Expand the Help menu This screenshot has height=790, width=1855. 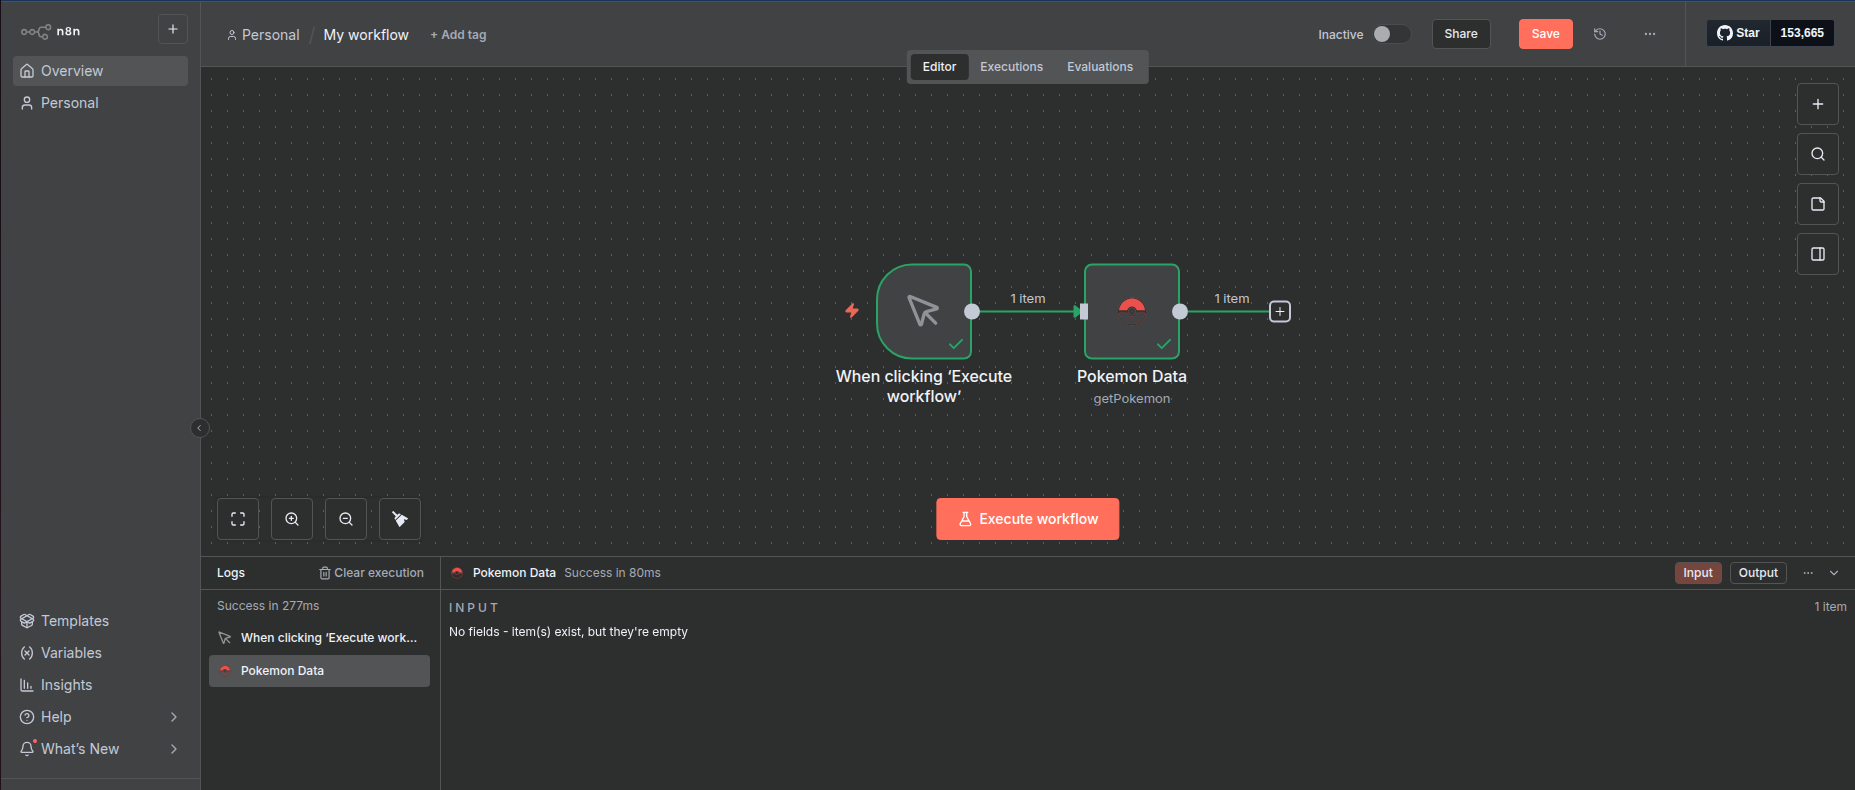100,717
